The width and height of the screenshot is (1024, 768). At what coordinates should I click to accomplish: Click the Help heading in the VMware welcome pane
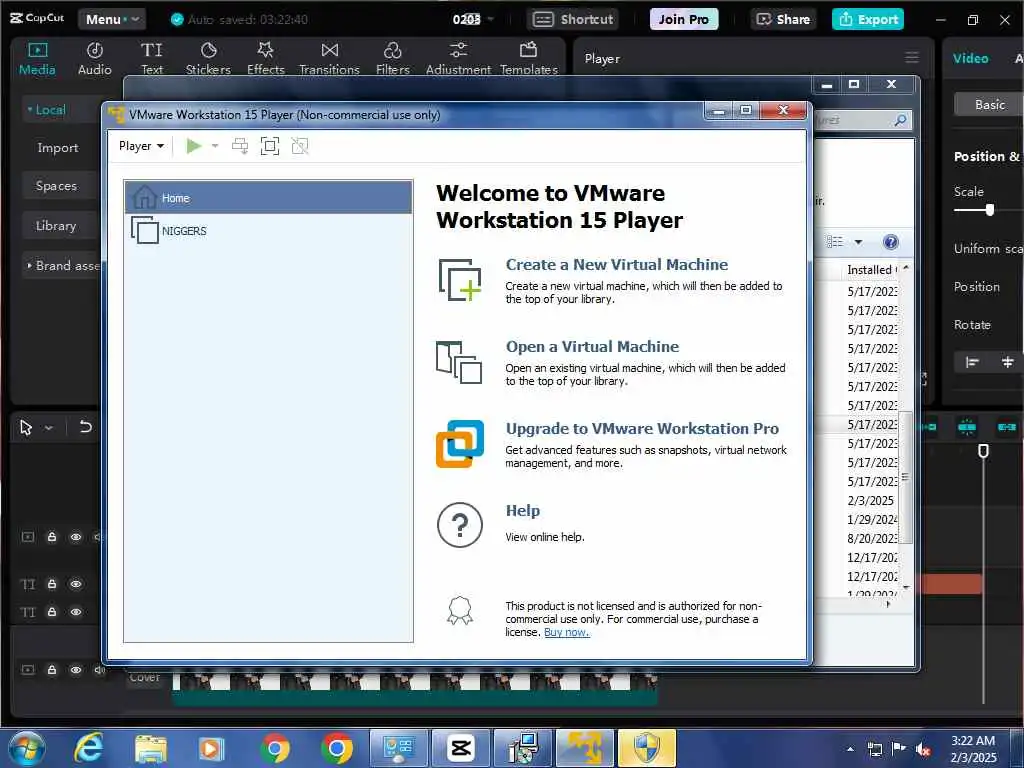[x=522, y=511]
